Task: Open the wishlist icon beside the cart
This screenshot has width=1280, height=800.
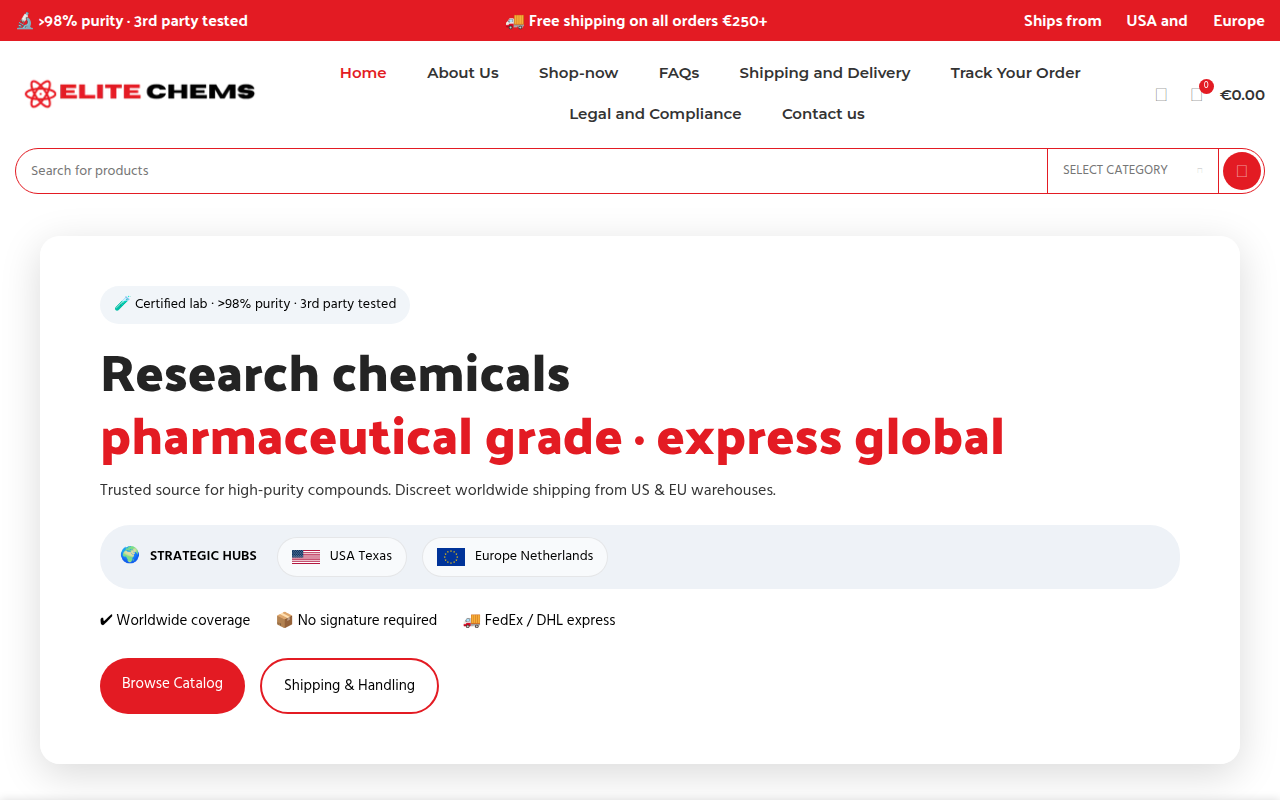Action: (x=1161, y=94)
